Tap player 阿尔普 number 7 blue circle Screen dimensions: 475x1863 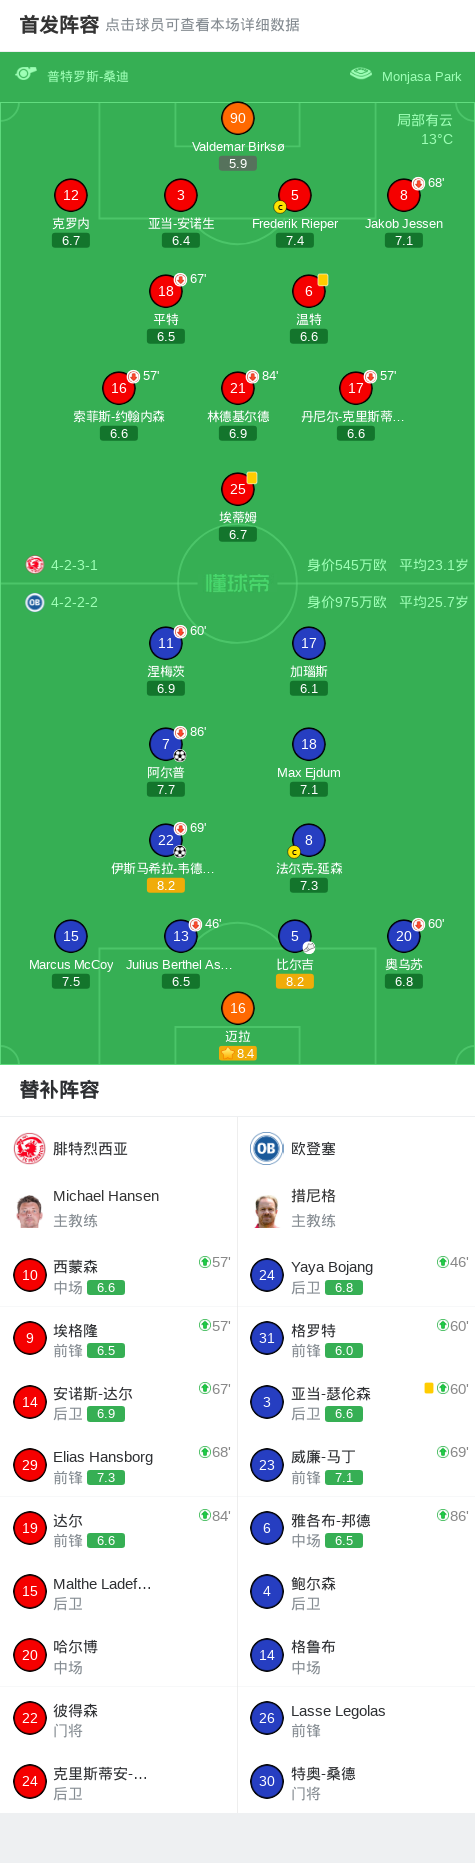[x=166, y=744]
